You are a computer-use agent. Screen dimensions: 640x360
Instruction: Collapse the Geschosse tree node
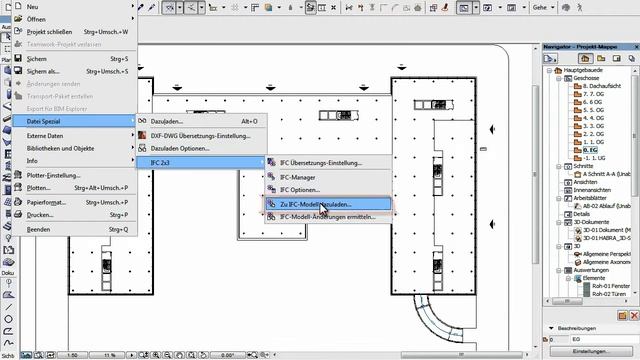click(x=559, y=78)
